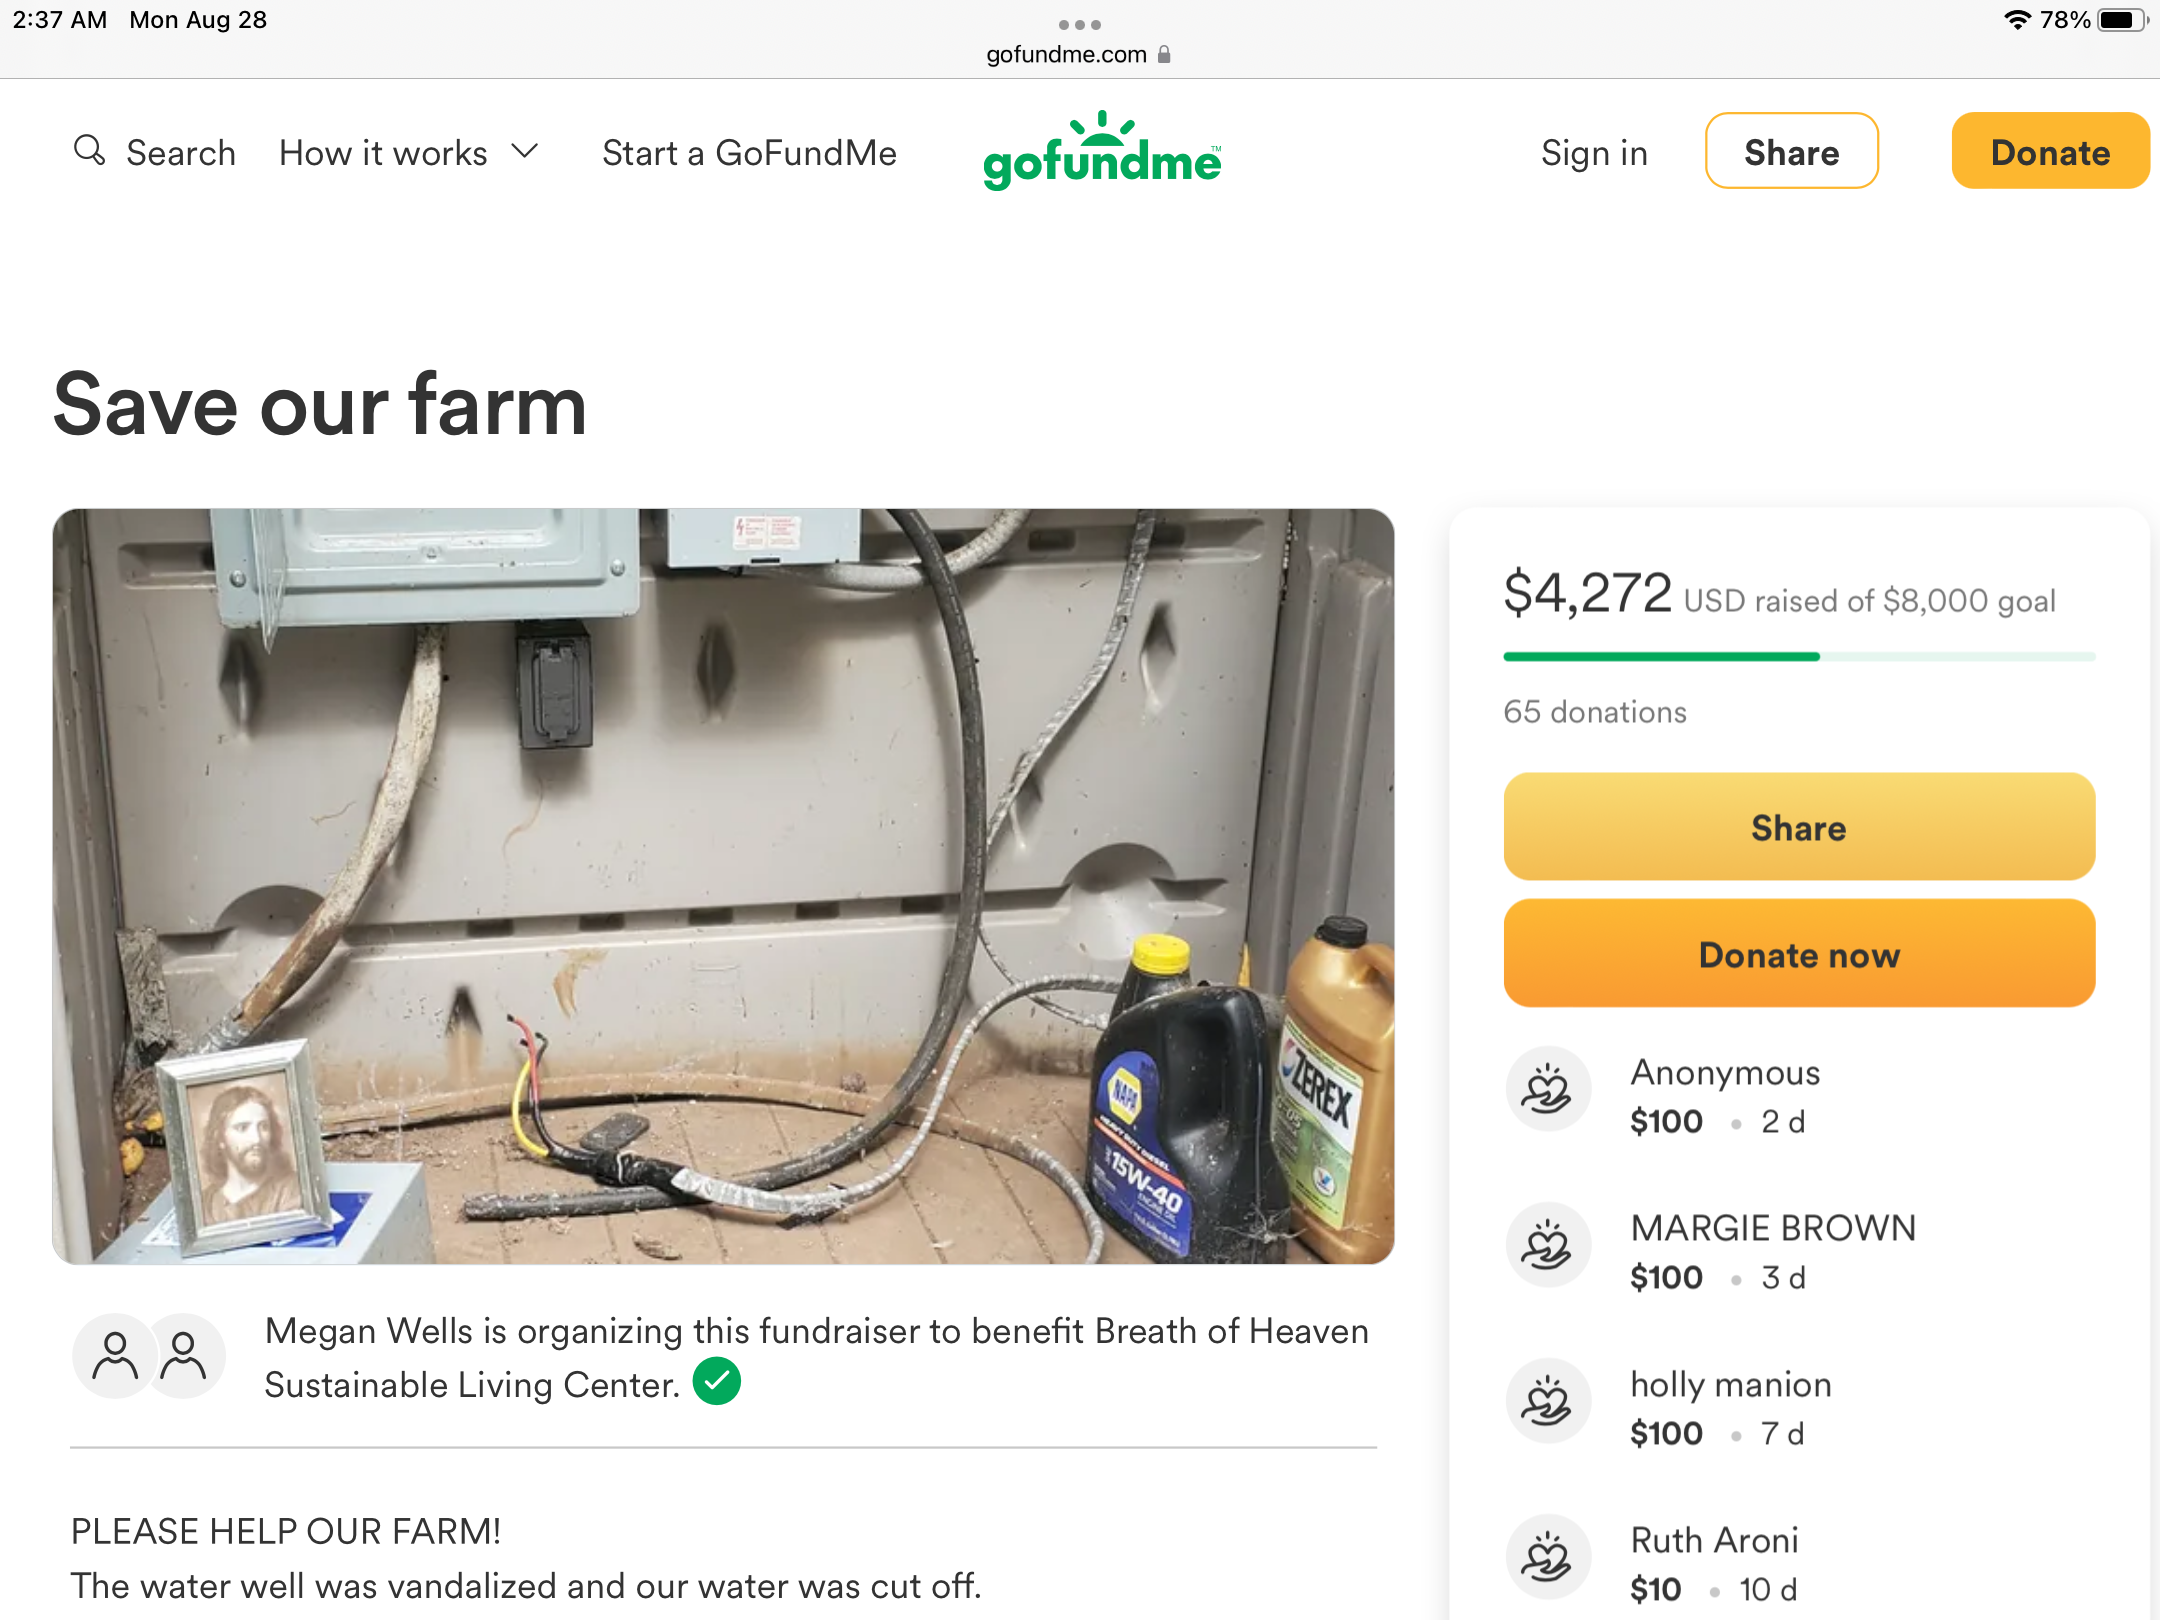Click the search magnifier icon

[89, 151]
